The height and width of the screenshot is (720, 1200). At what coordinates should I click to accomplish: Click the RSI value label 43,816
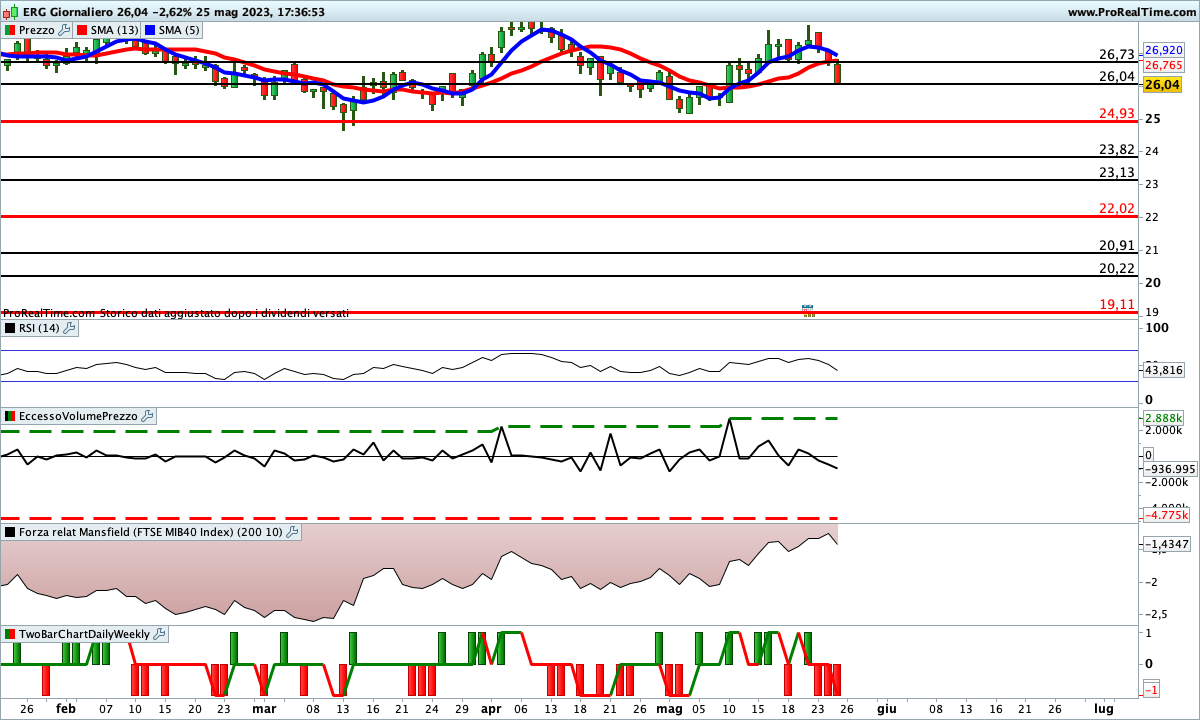pos(1163,370)
